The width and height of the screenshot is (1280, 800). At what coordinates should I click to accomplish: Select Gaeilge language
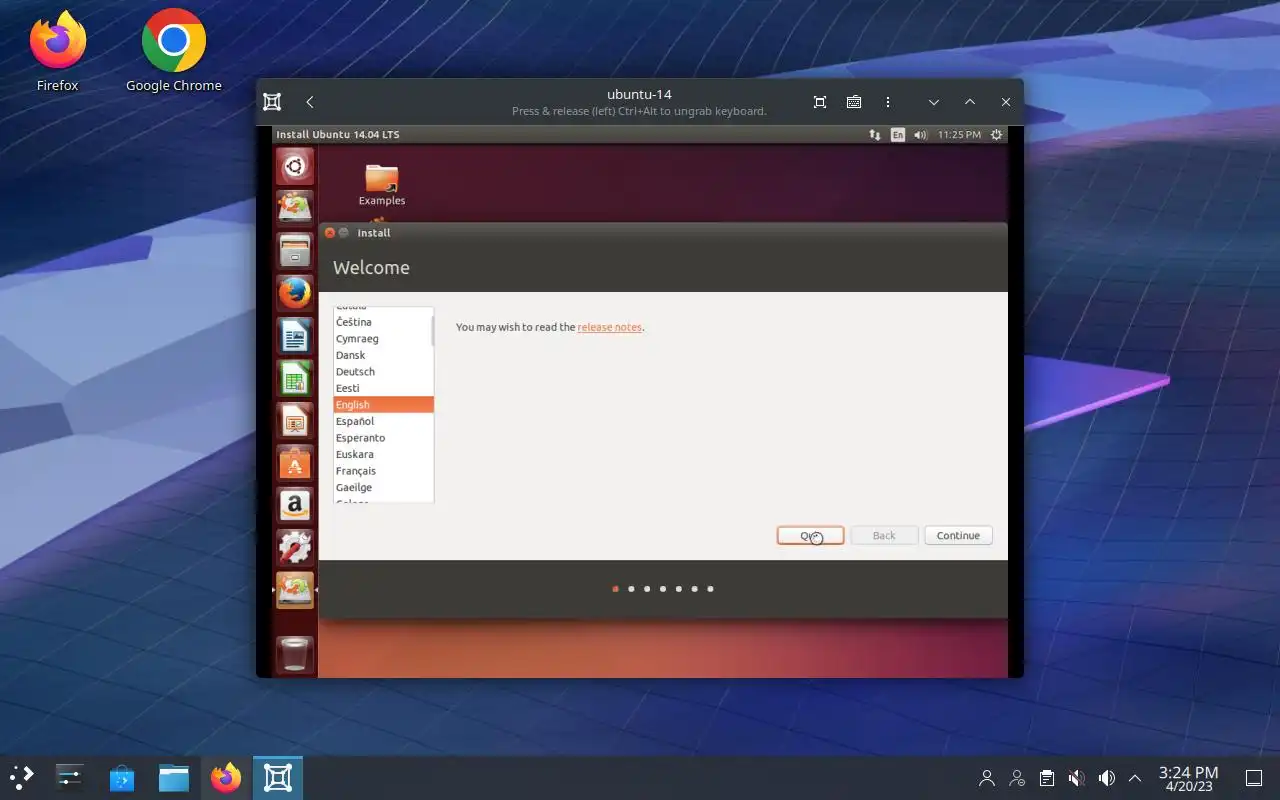[x=383, y=487]
